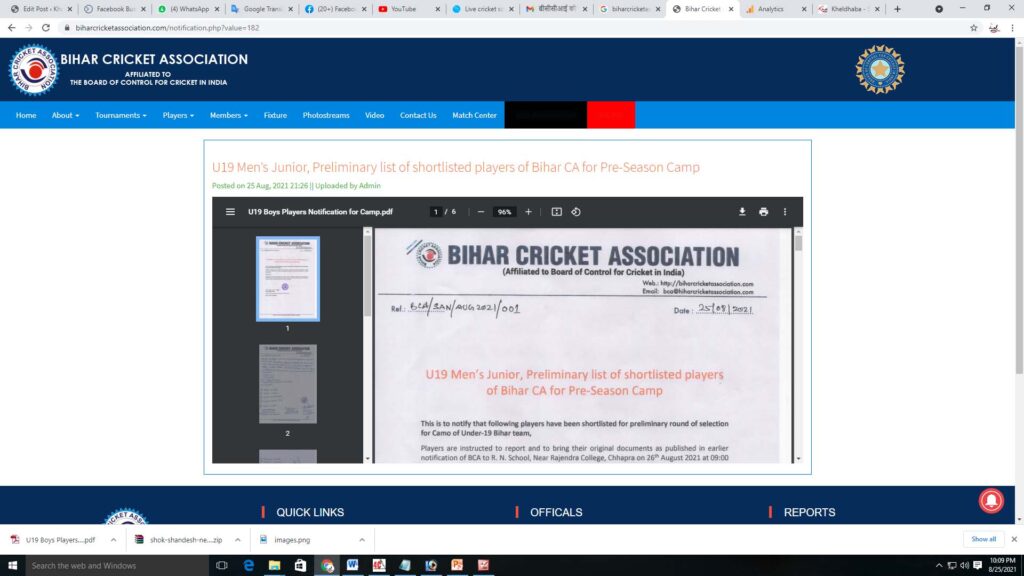
Task: Close the downloads bar
Action: click(1014, 539)
